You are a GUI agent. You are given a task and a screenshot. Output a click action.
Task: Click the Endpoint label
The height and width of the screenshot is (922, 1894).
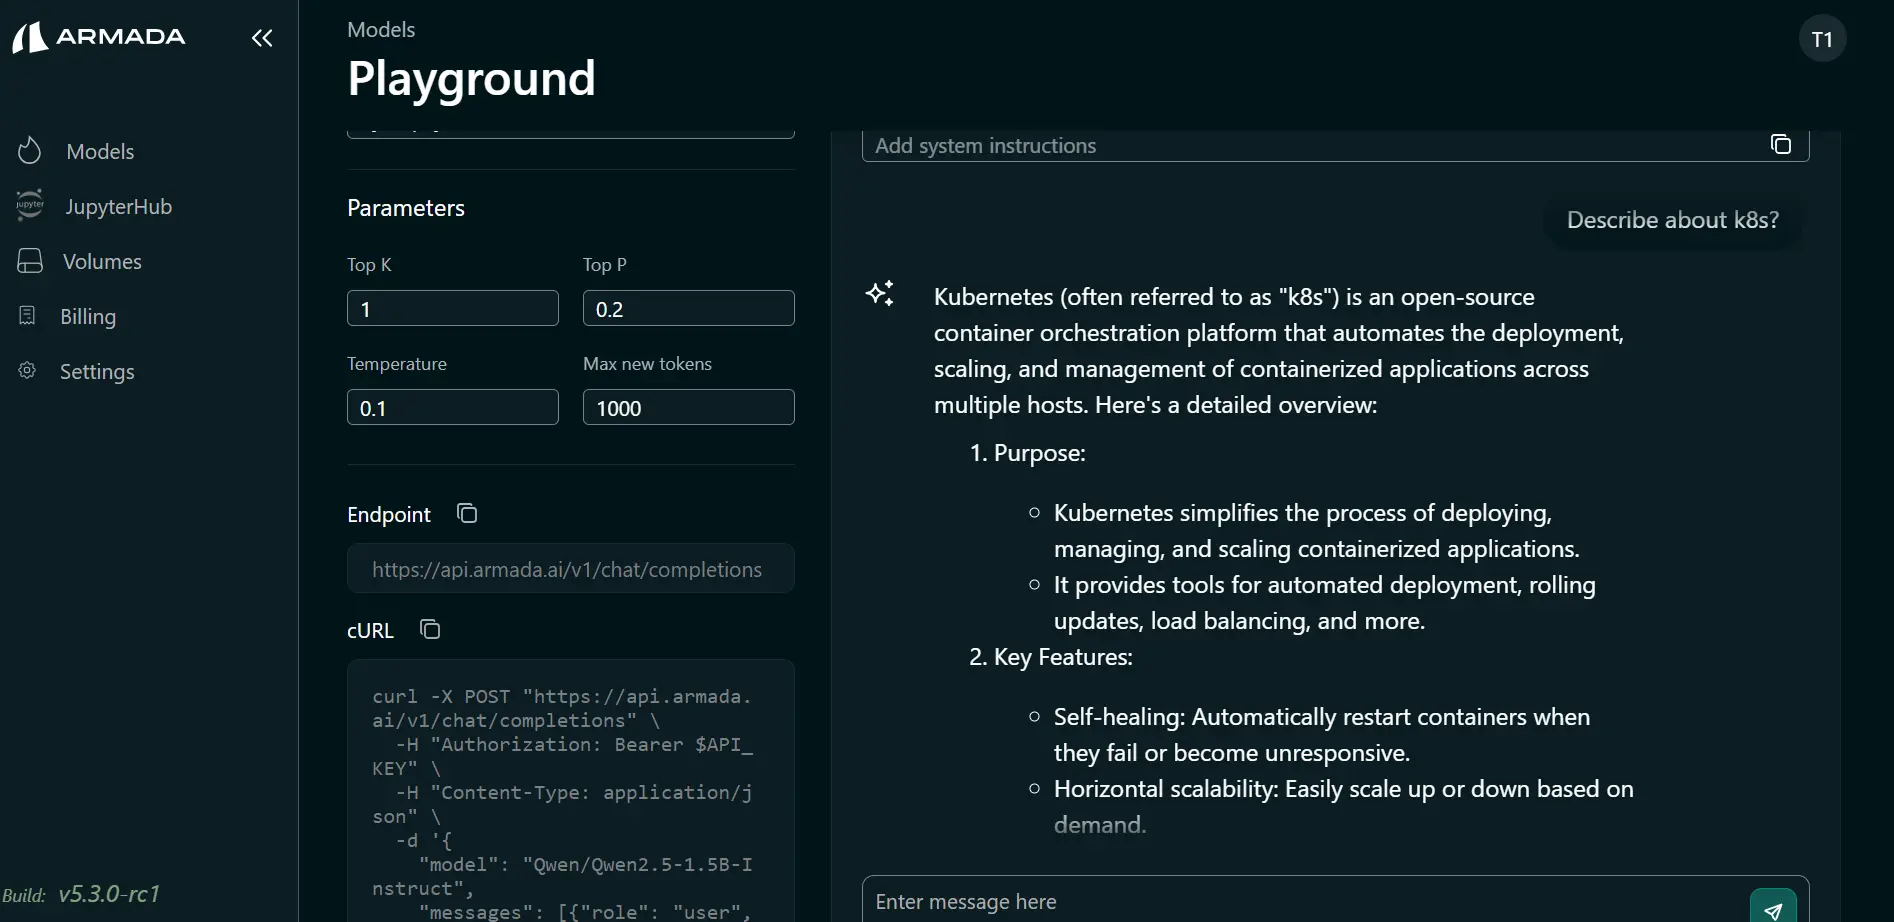(x=389, y=514)
